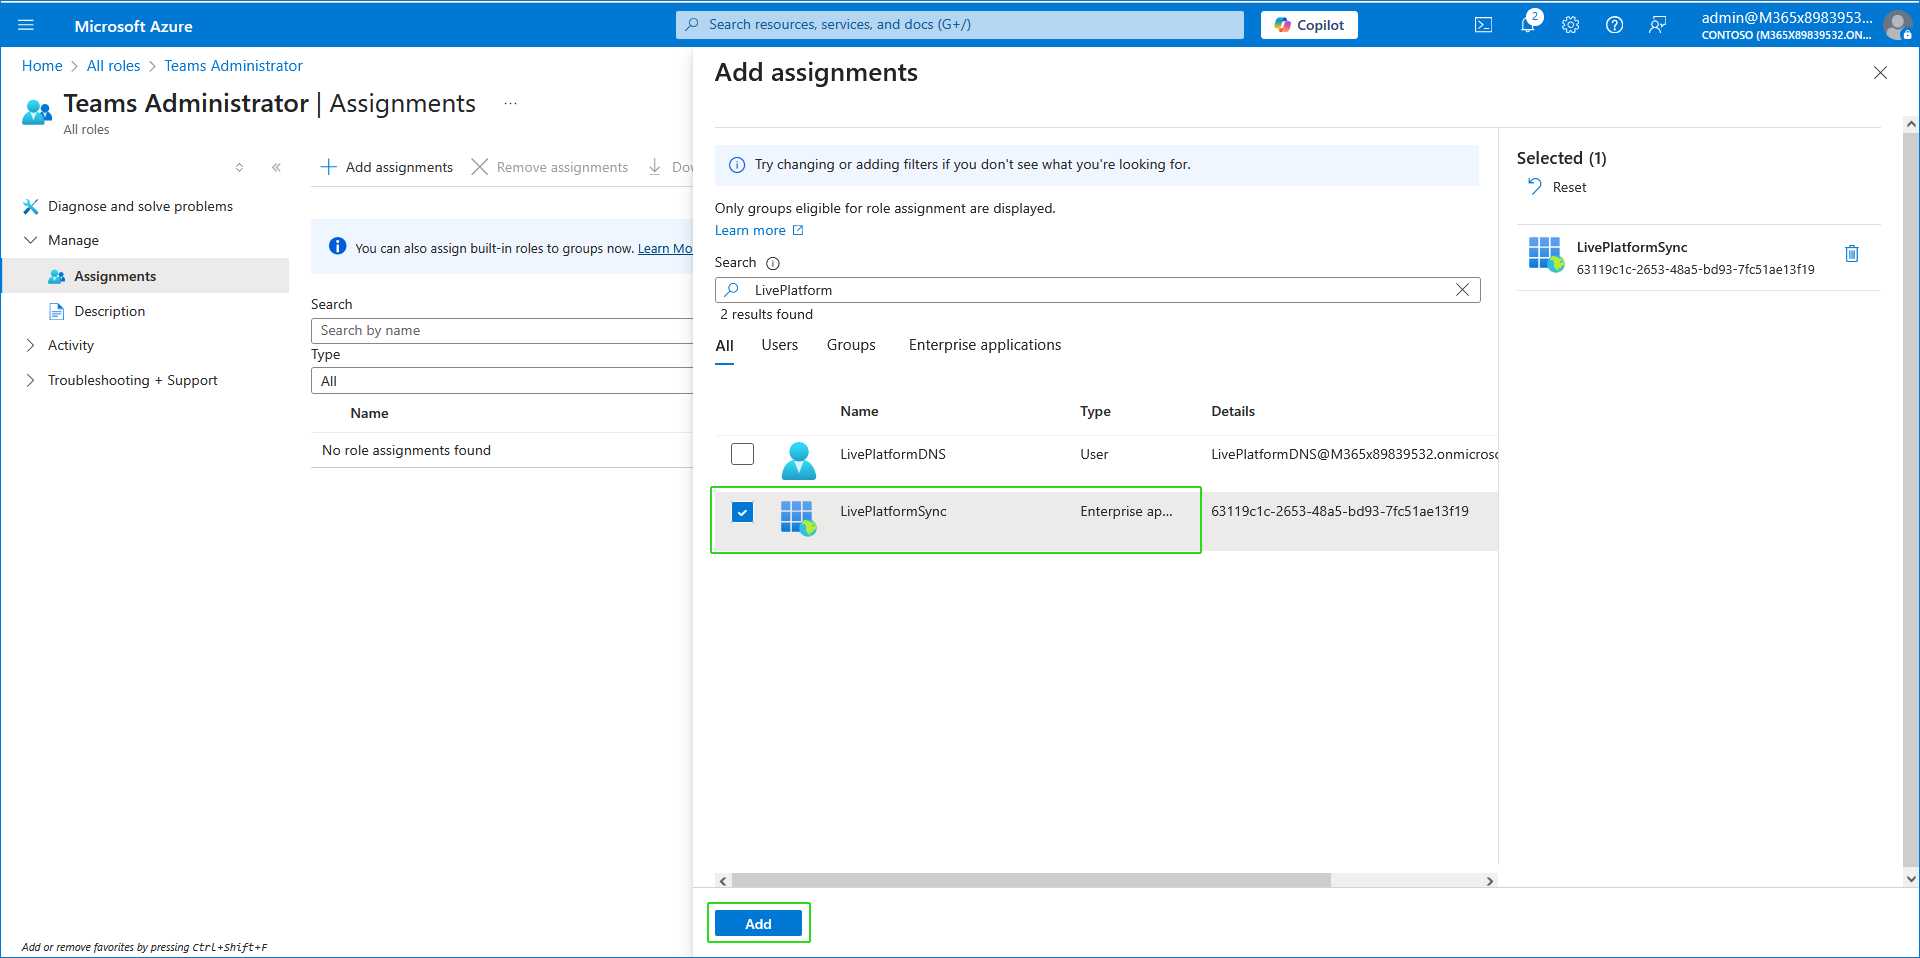This screenshot has width=1920, height=958.
Task: Check the LivePlatformDNS user checkbox
Action: [x=742, y=454]
